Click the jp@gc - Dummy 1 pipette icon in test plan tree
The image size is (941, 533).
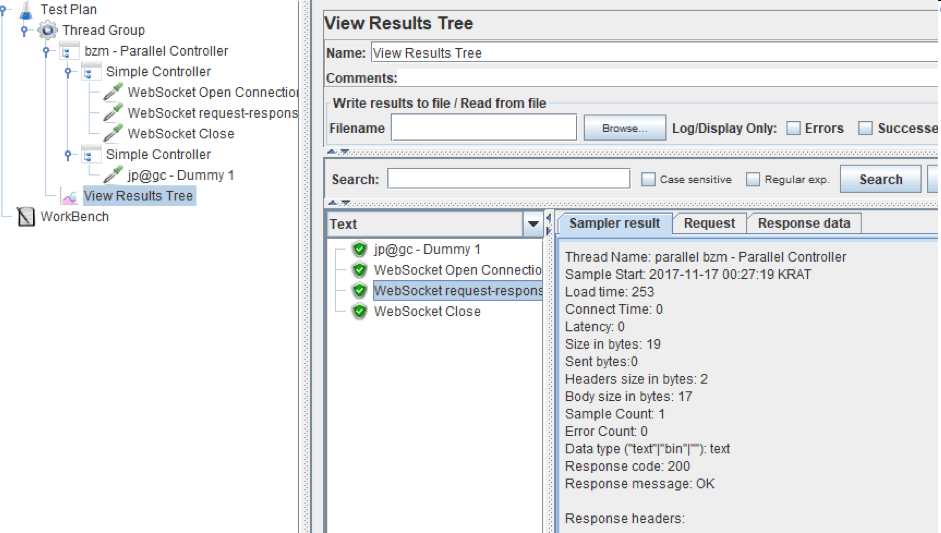[x=113, y=175]
